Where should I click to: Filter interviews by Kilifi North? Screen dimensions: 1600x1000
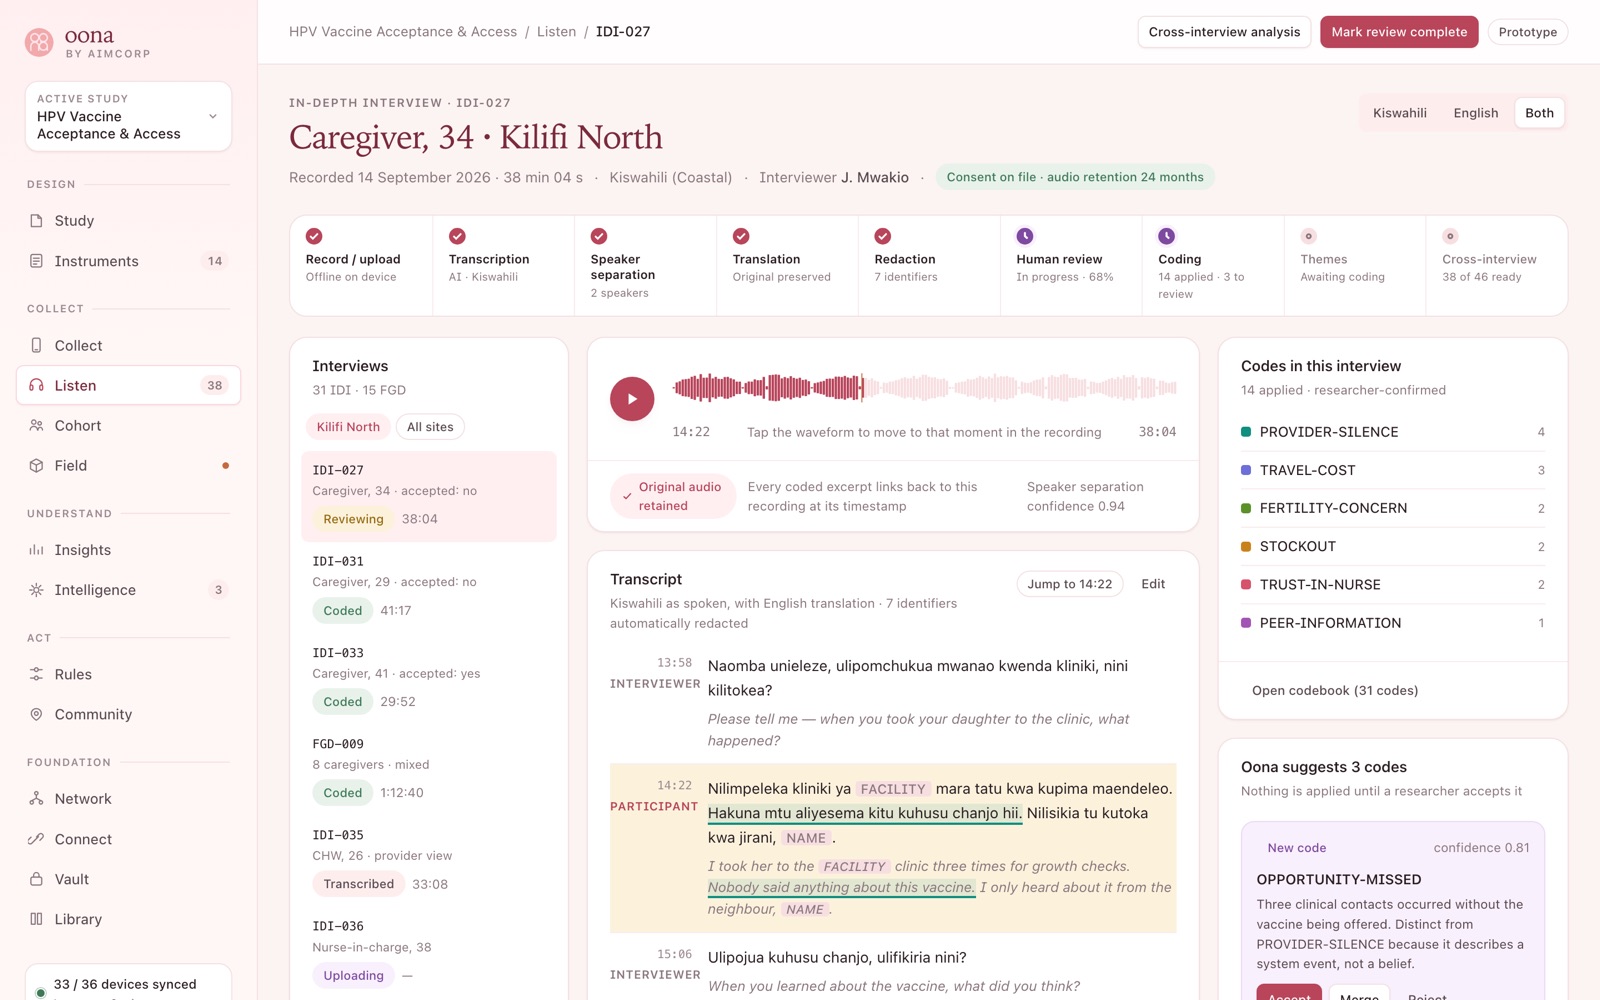(348, 427)
